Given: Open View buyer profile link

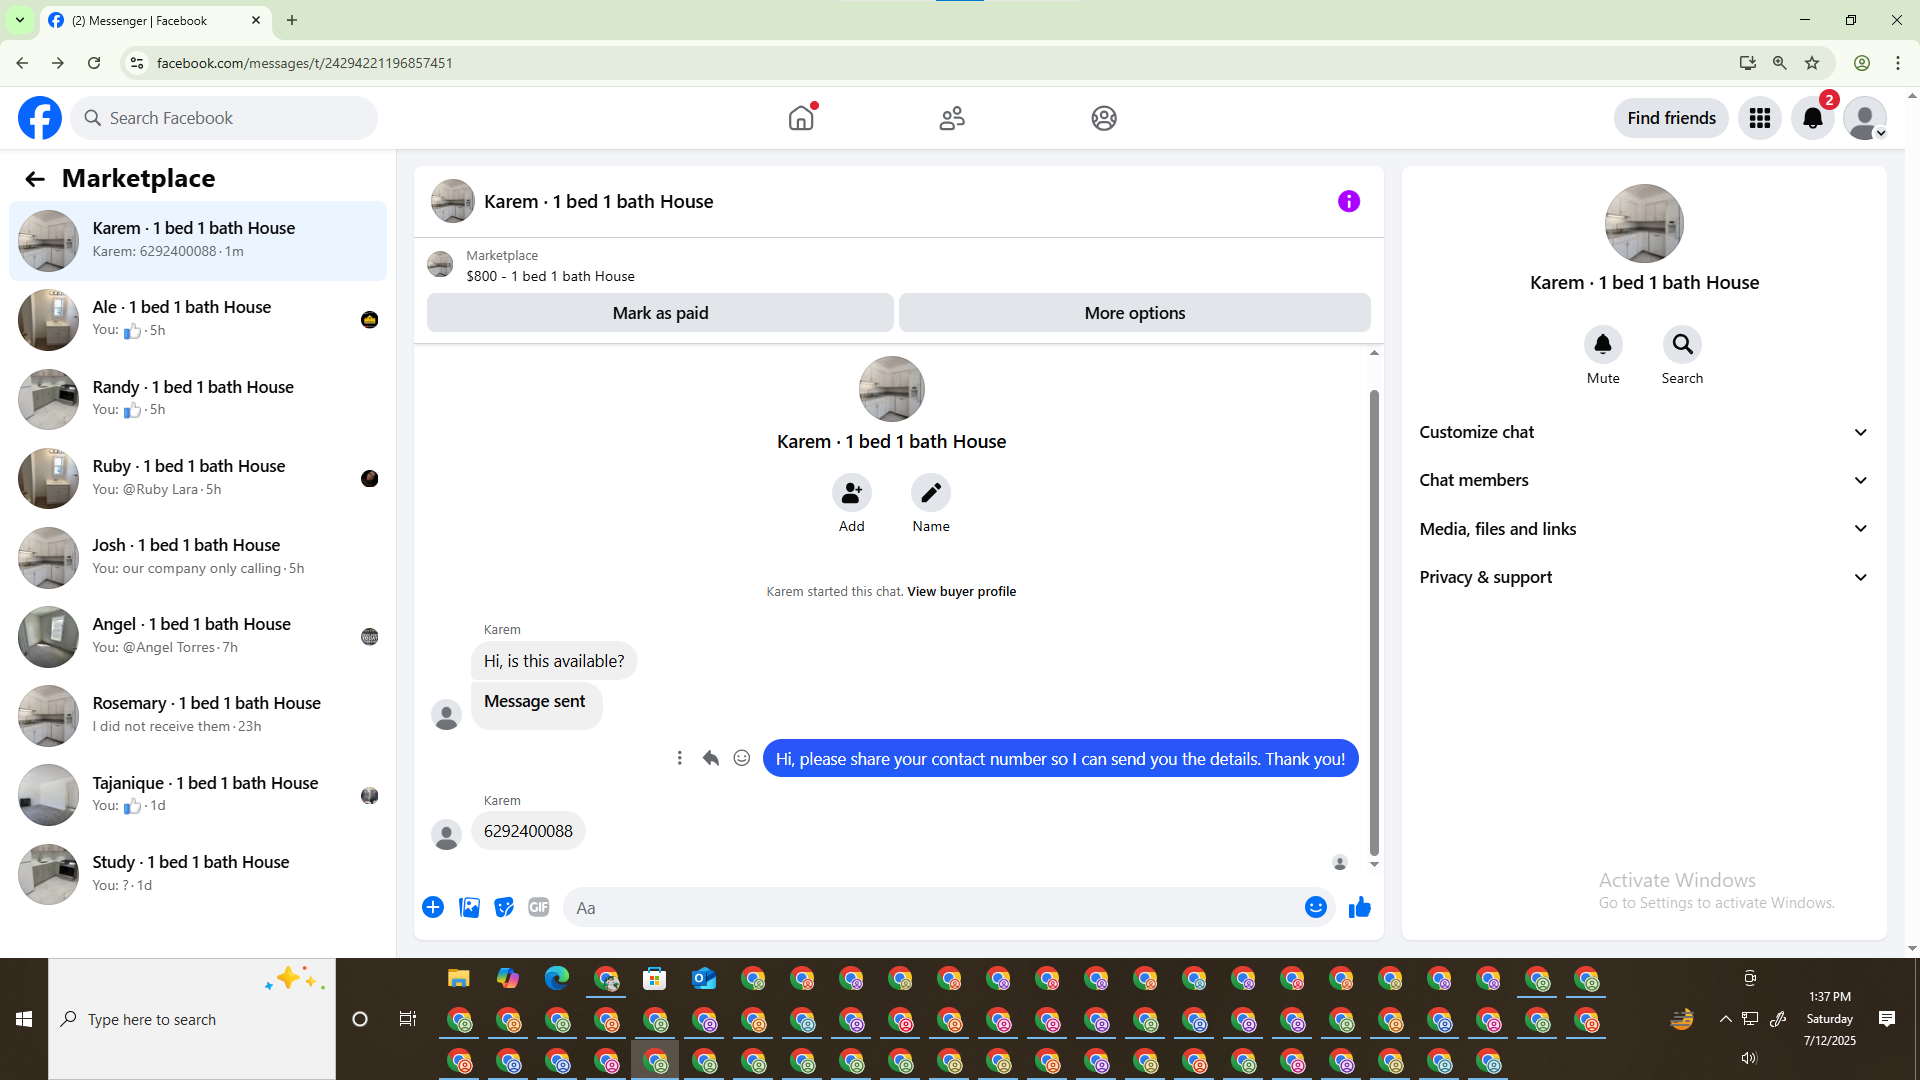Looking at the screenshot, I should click(961, 592).
